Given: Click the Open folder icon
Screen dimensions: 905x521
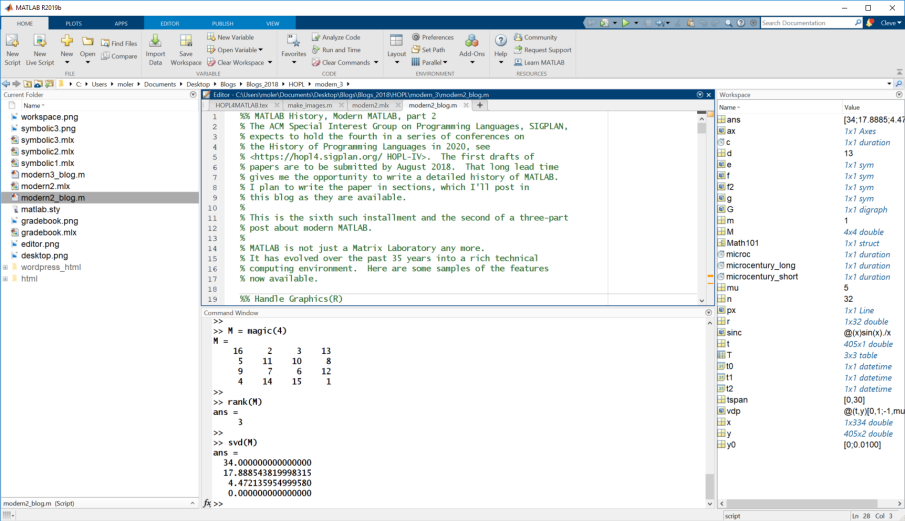Looking at the screenshot, I should 87,42.
